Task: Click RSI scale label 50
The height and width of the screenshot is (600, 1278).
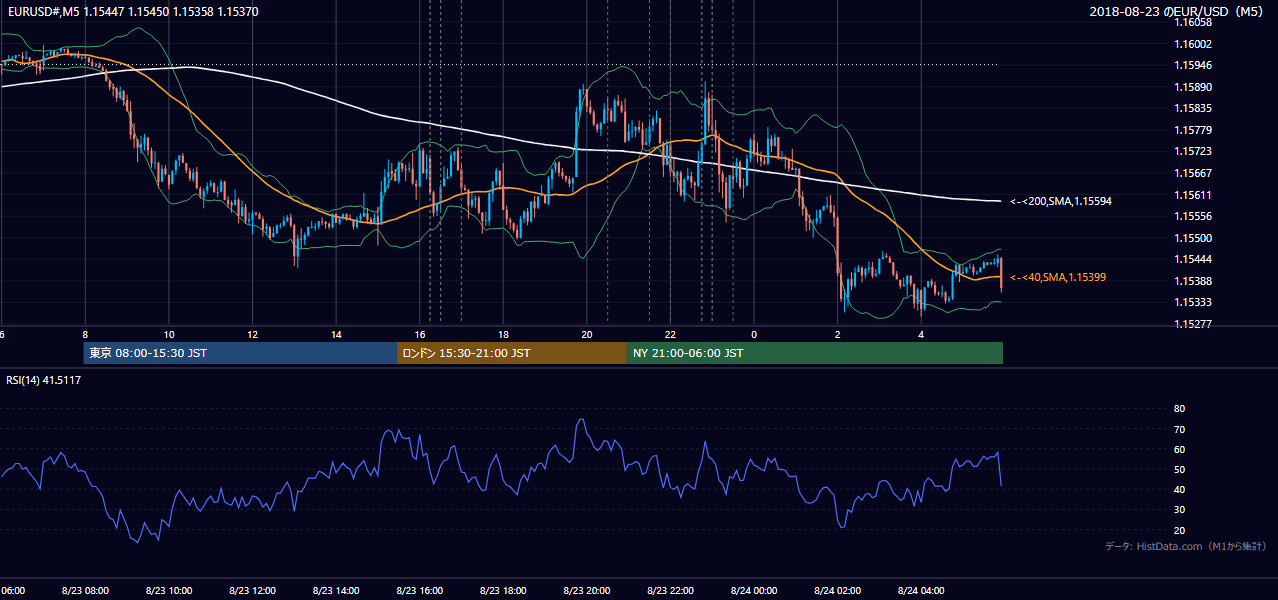Action: click(x=1179, y=469)
